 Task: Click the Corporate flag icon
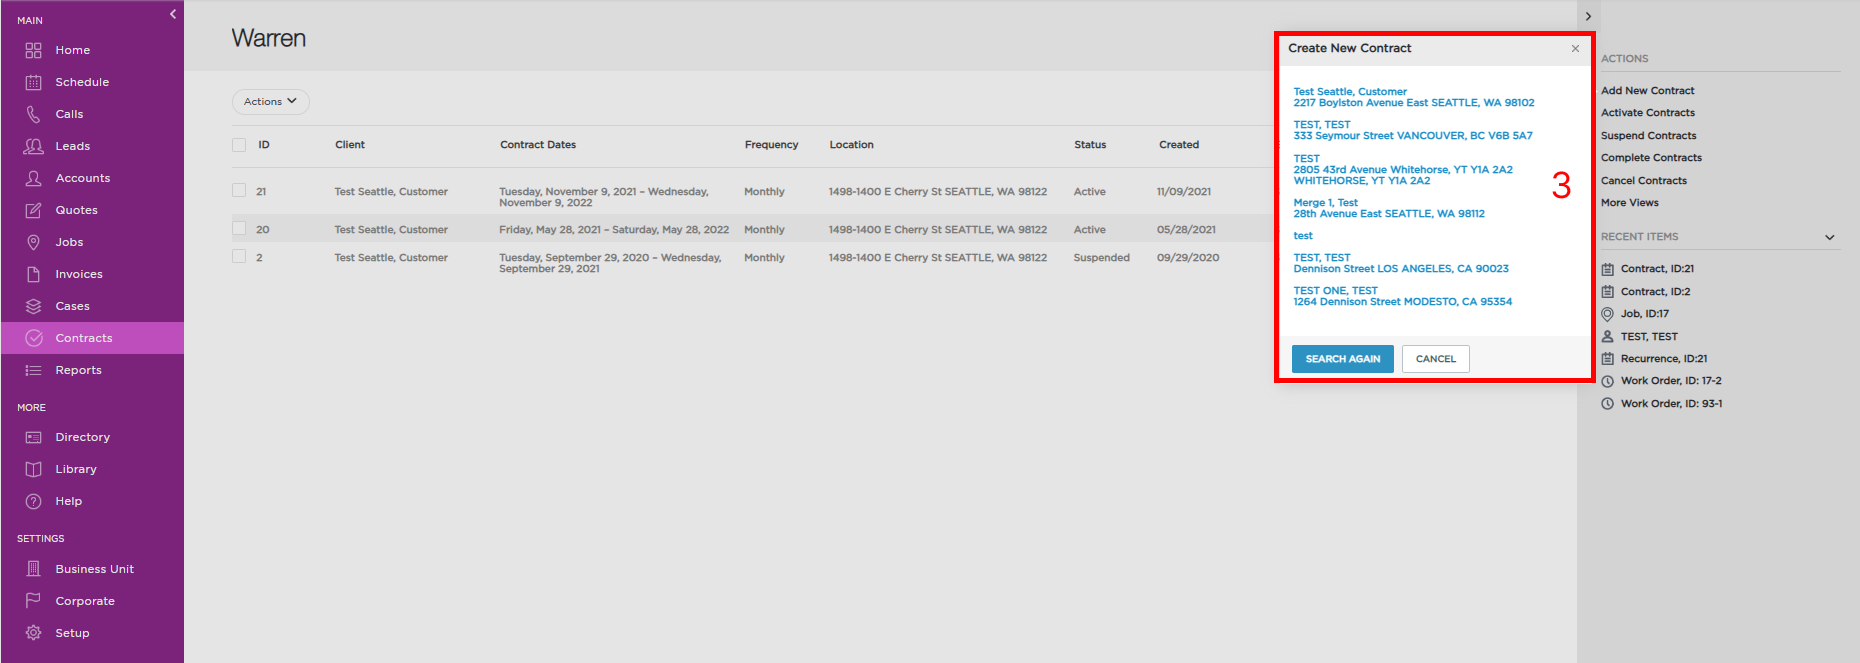click(x=33, y=601)
